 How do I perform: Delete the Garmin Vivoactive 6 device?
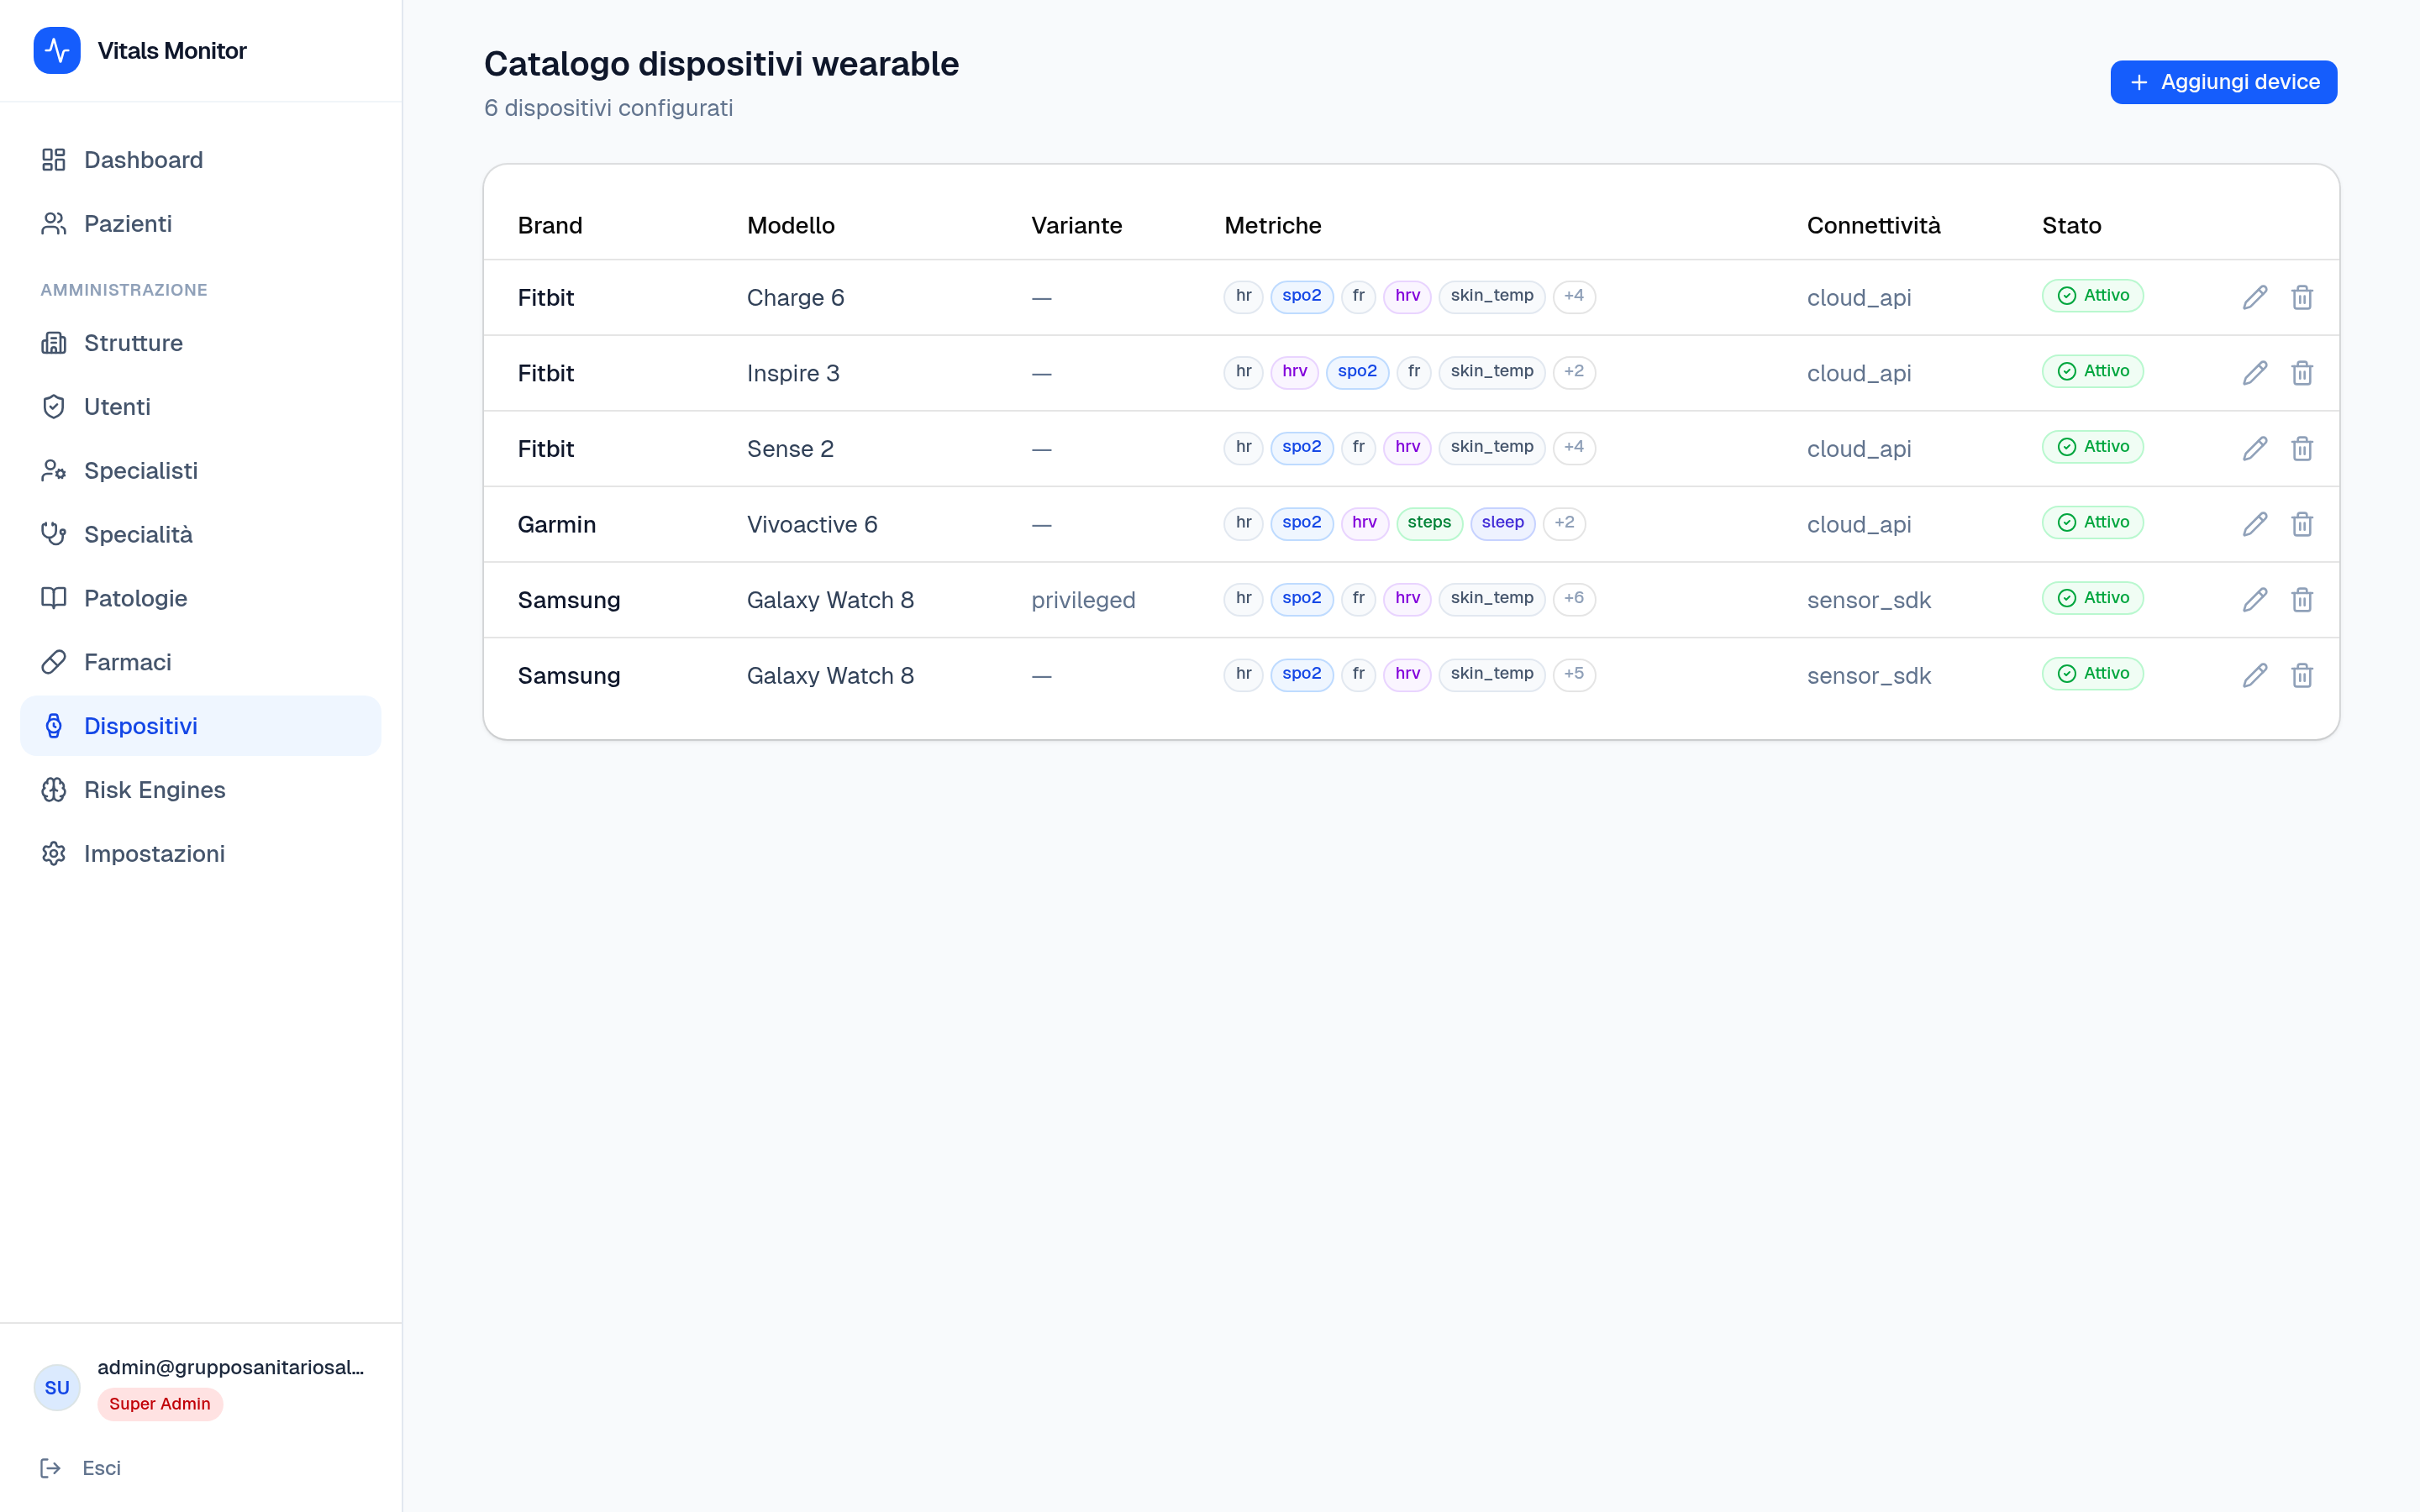pos(2302,524)
